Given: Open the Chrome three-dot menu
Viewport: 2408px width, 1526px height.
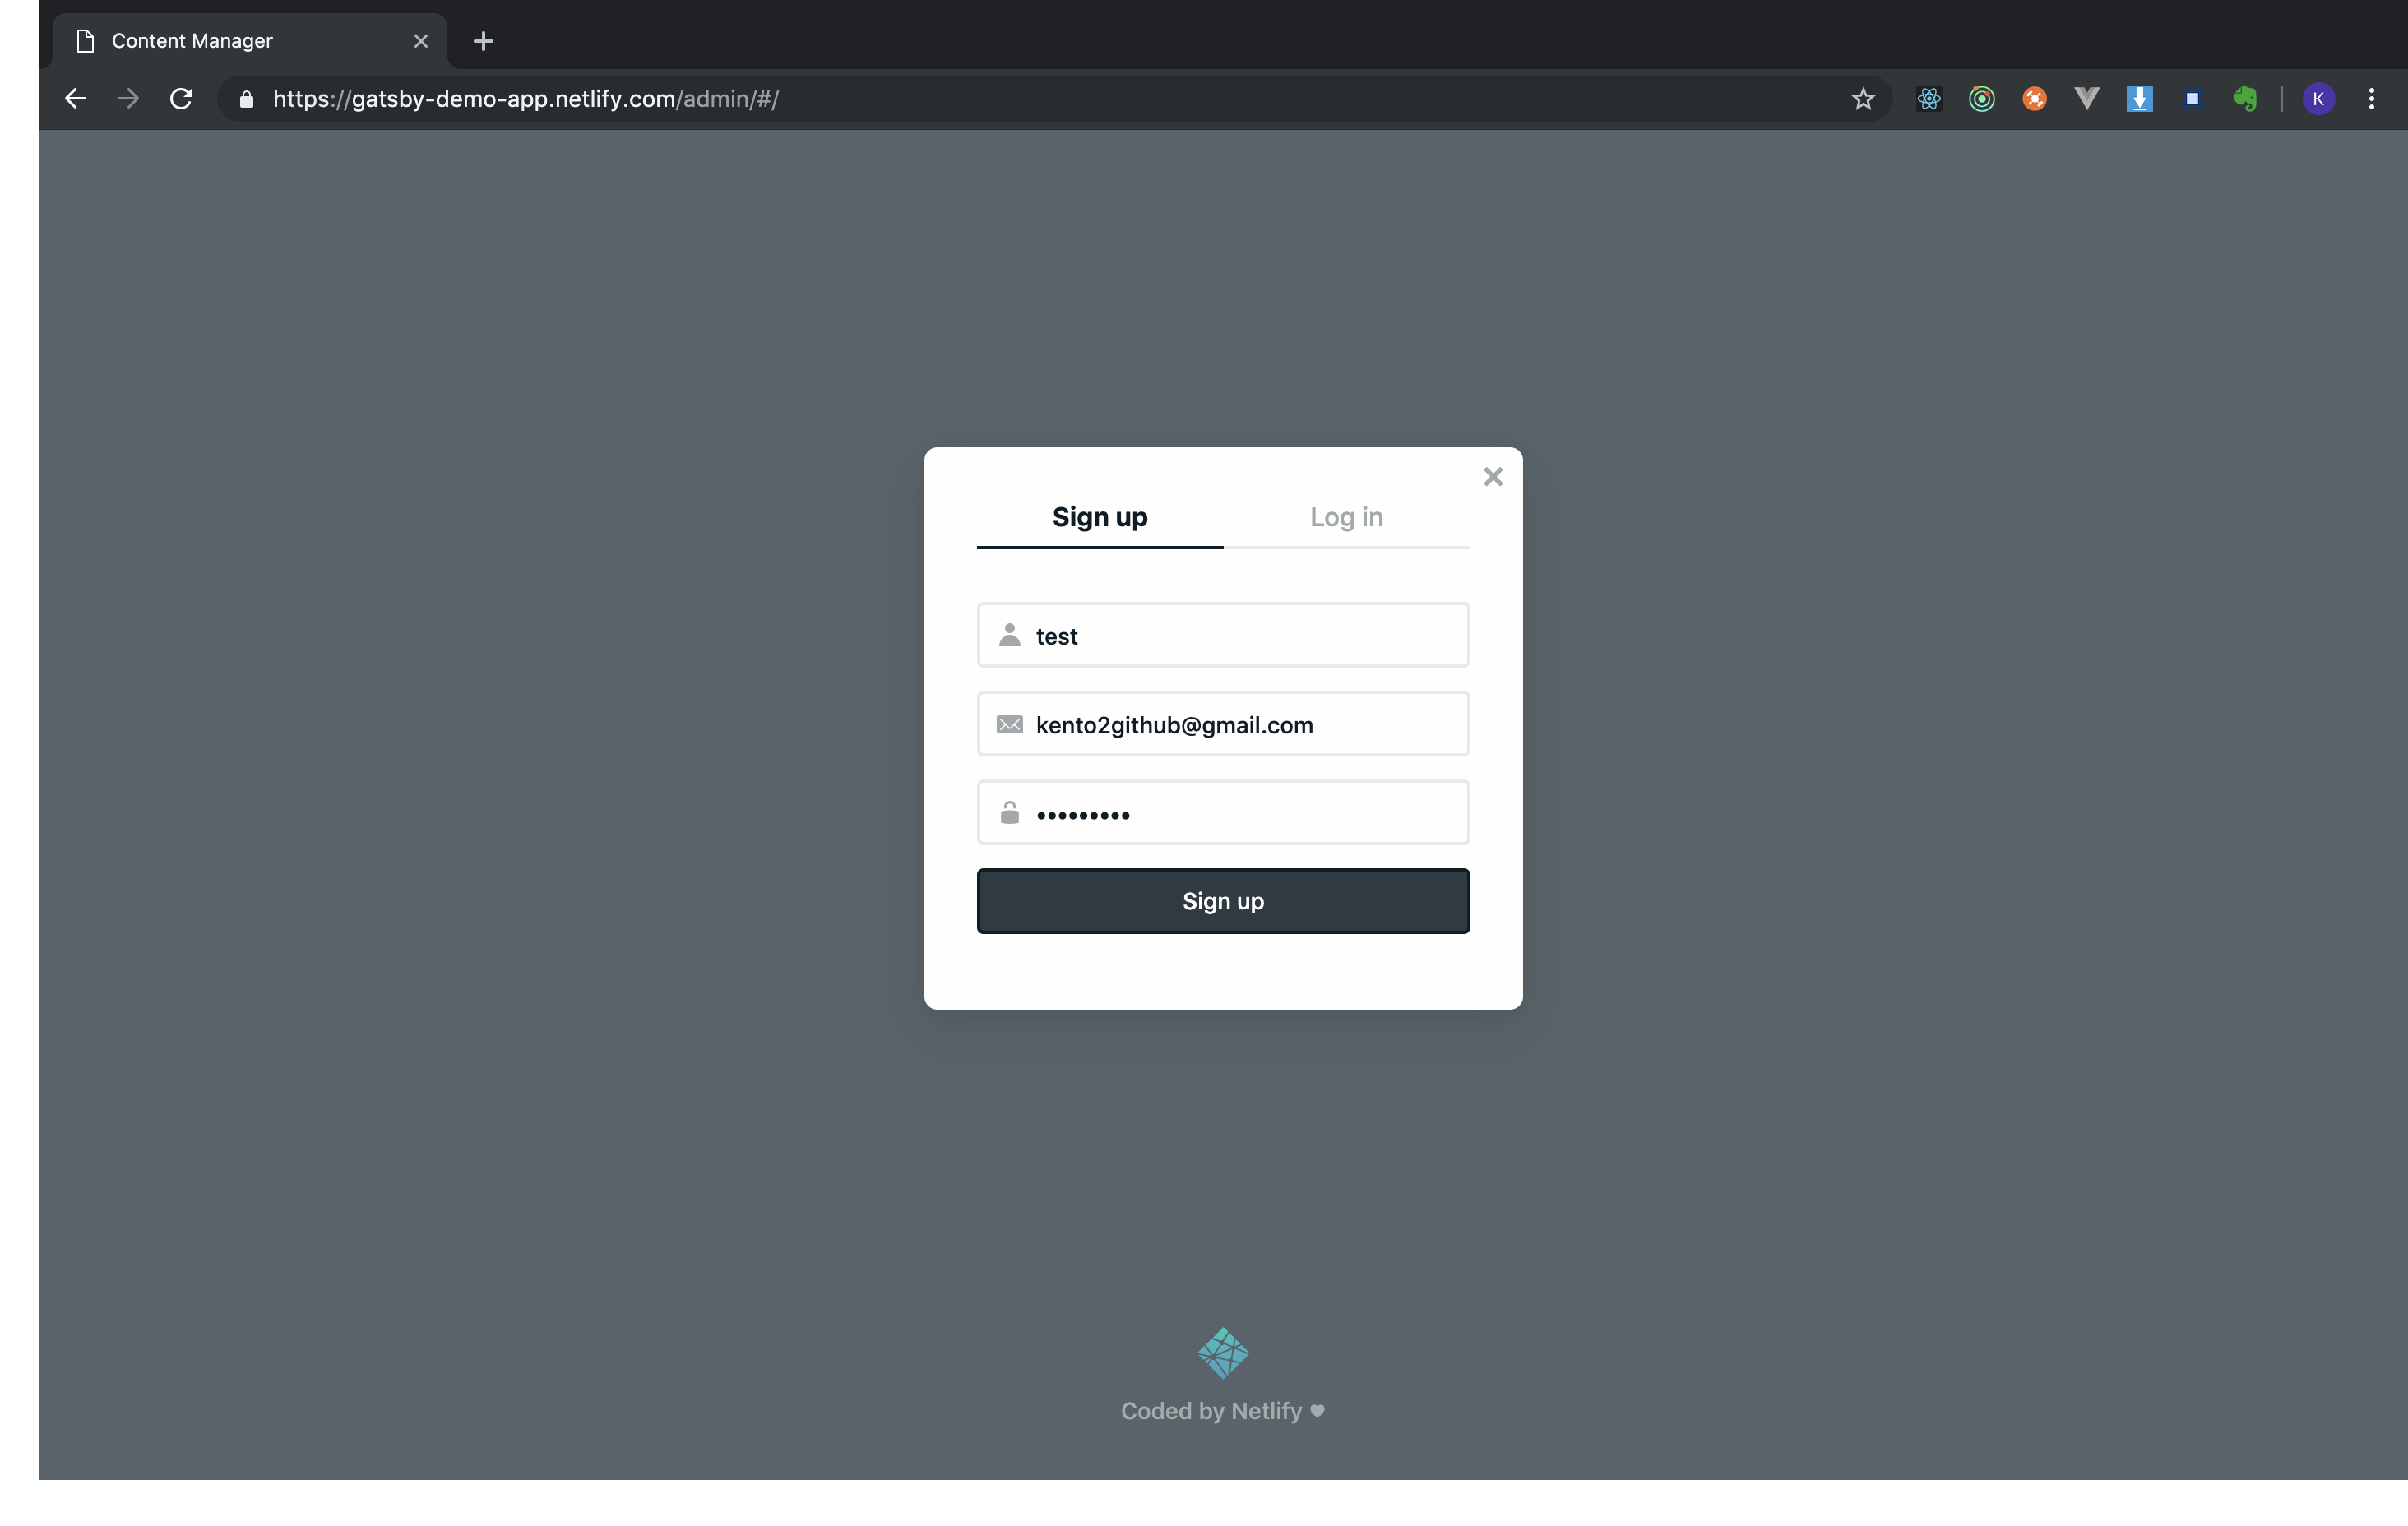Looking at the screenshot, I should click(x=2371, y=99).
